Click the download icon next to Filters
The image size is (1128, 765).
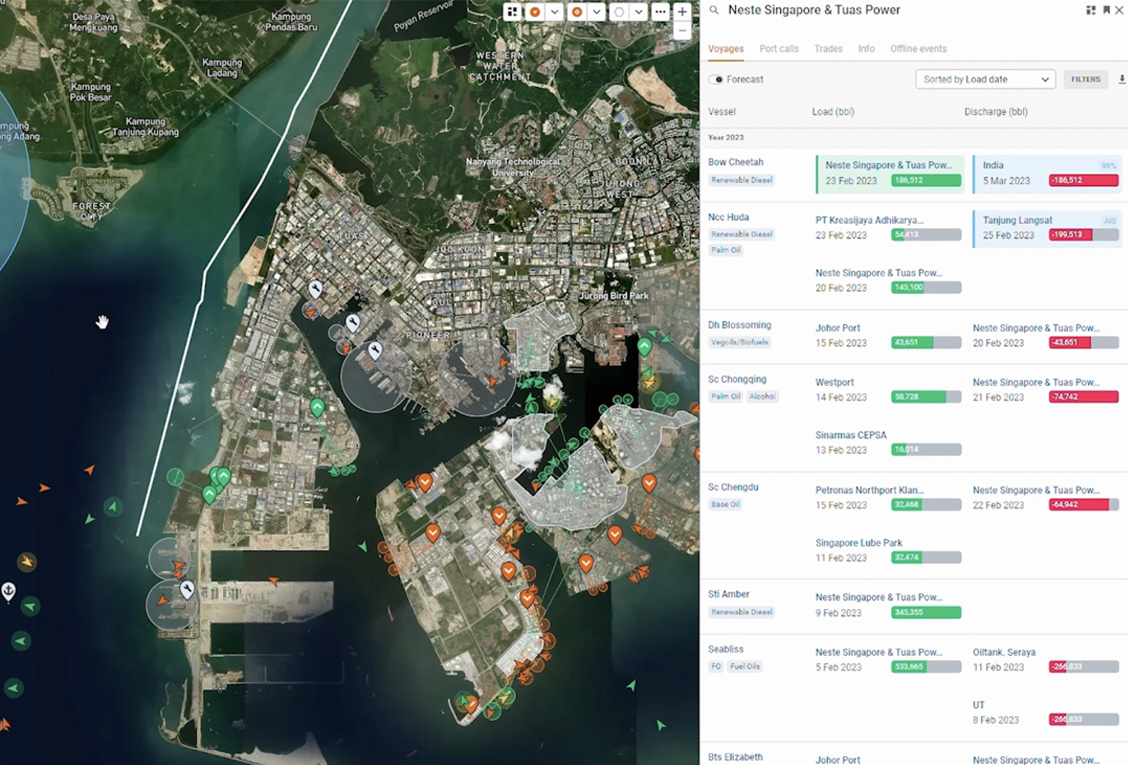coord(1121,79)
